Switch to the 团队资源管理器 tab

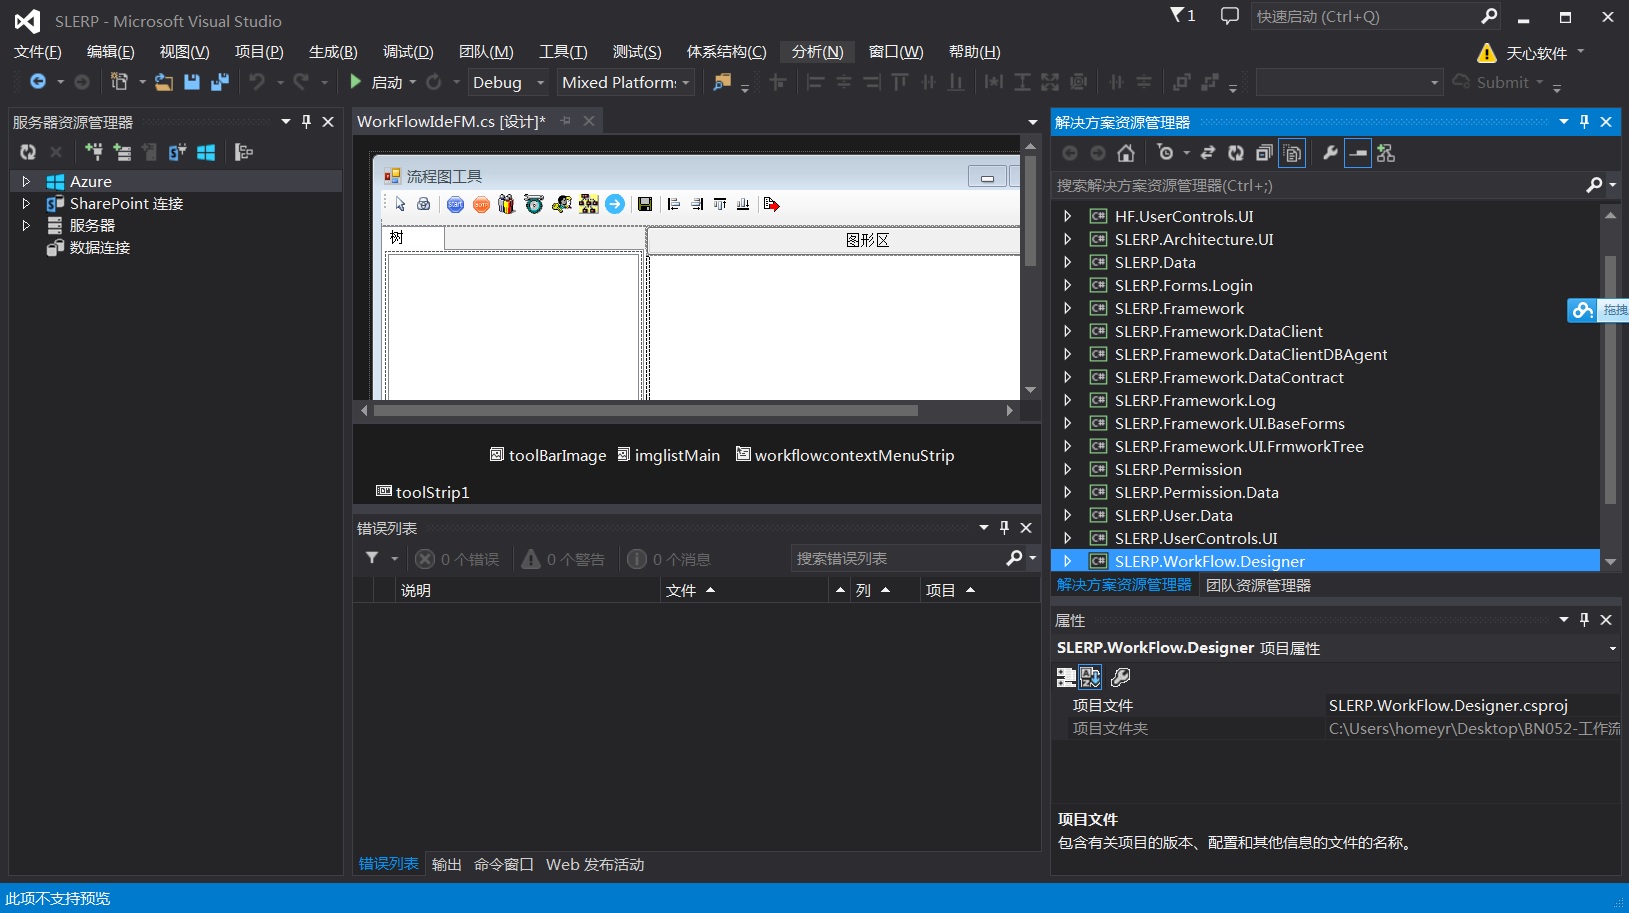coord(1258,585)
